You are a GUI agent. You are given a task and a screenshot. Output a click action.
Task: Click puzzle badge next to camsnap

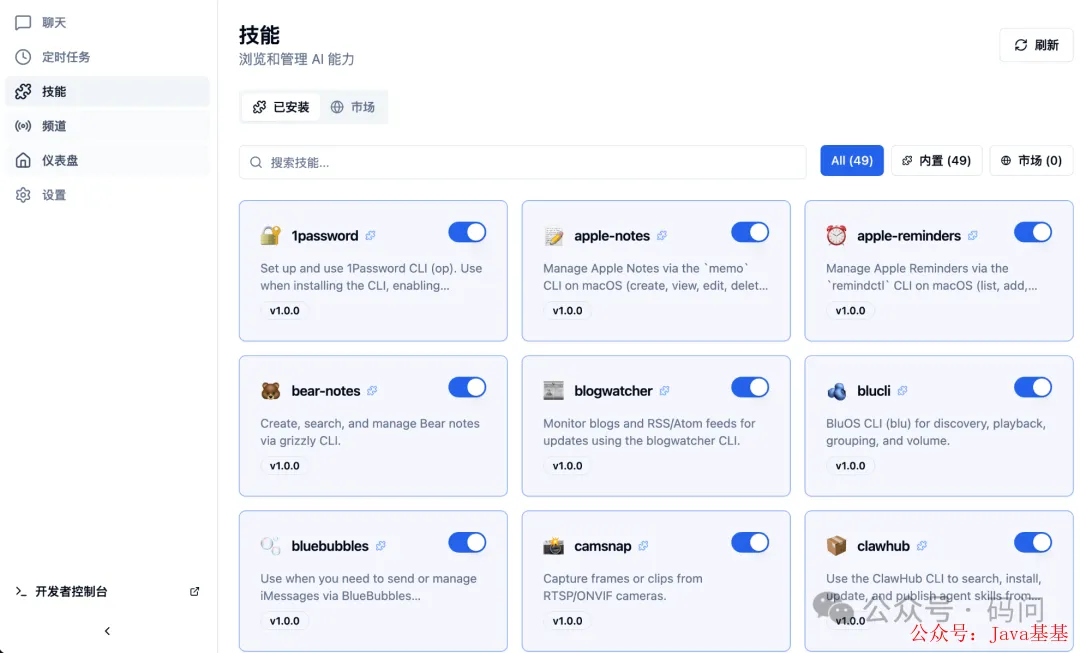pyautogui.click(x=643, y=546)
